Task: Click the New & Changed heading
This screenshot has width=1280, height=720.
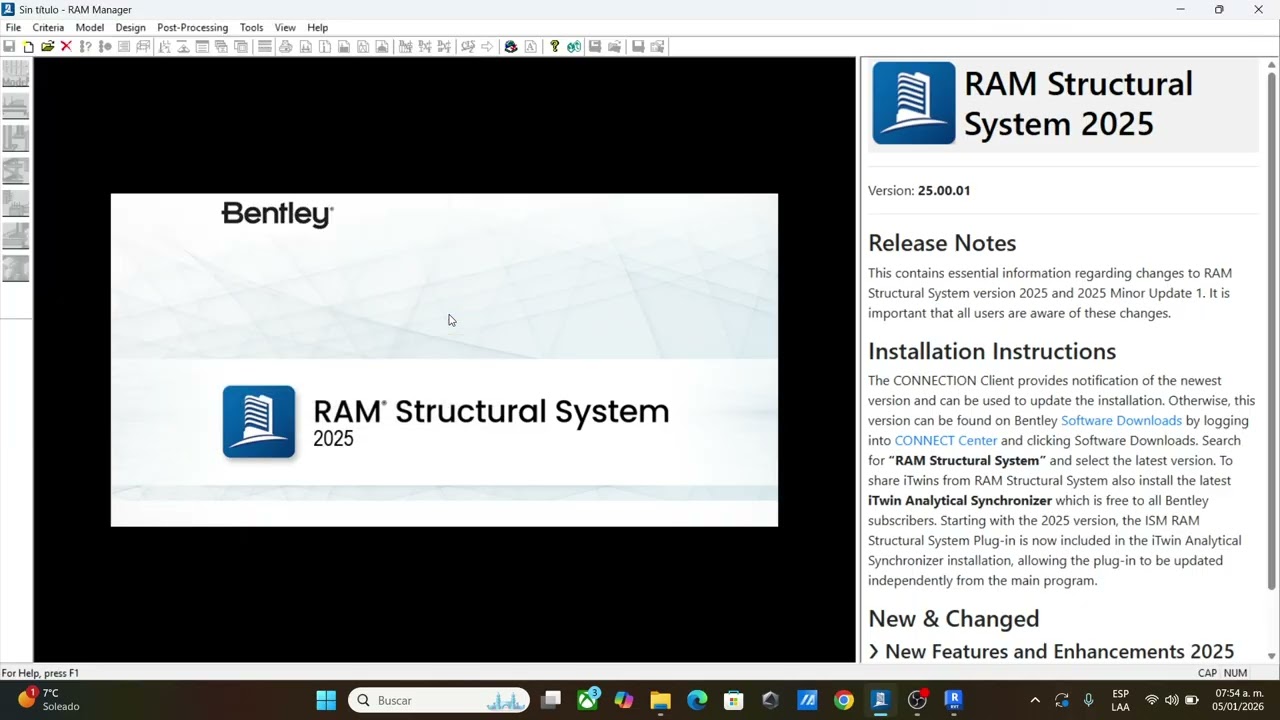Action: (954, 619)
